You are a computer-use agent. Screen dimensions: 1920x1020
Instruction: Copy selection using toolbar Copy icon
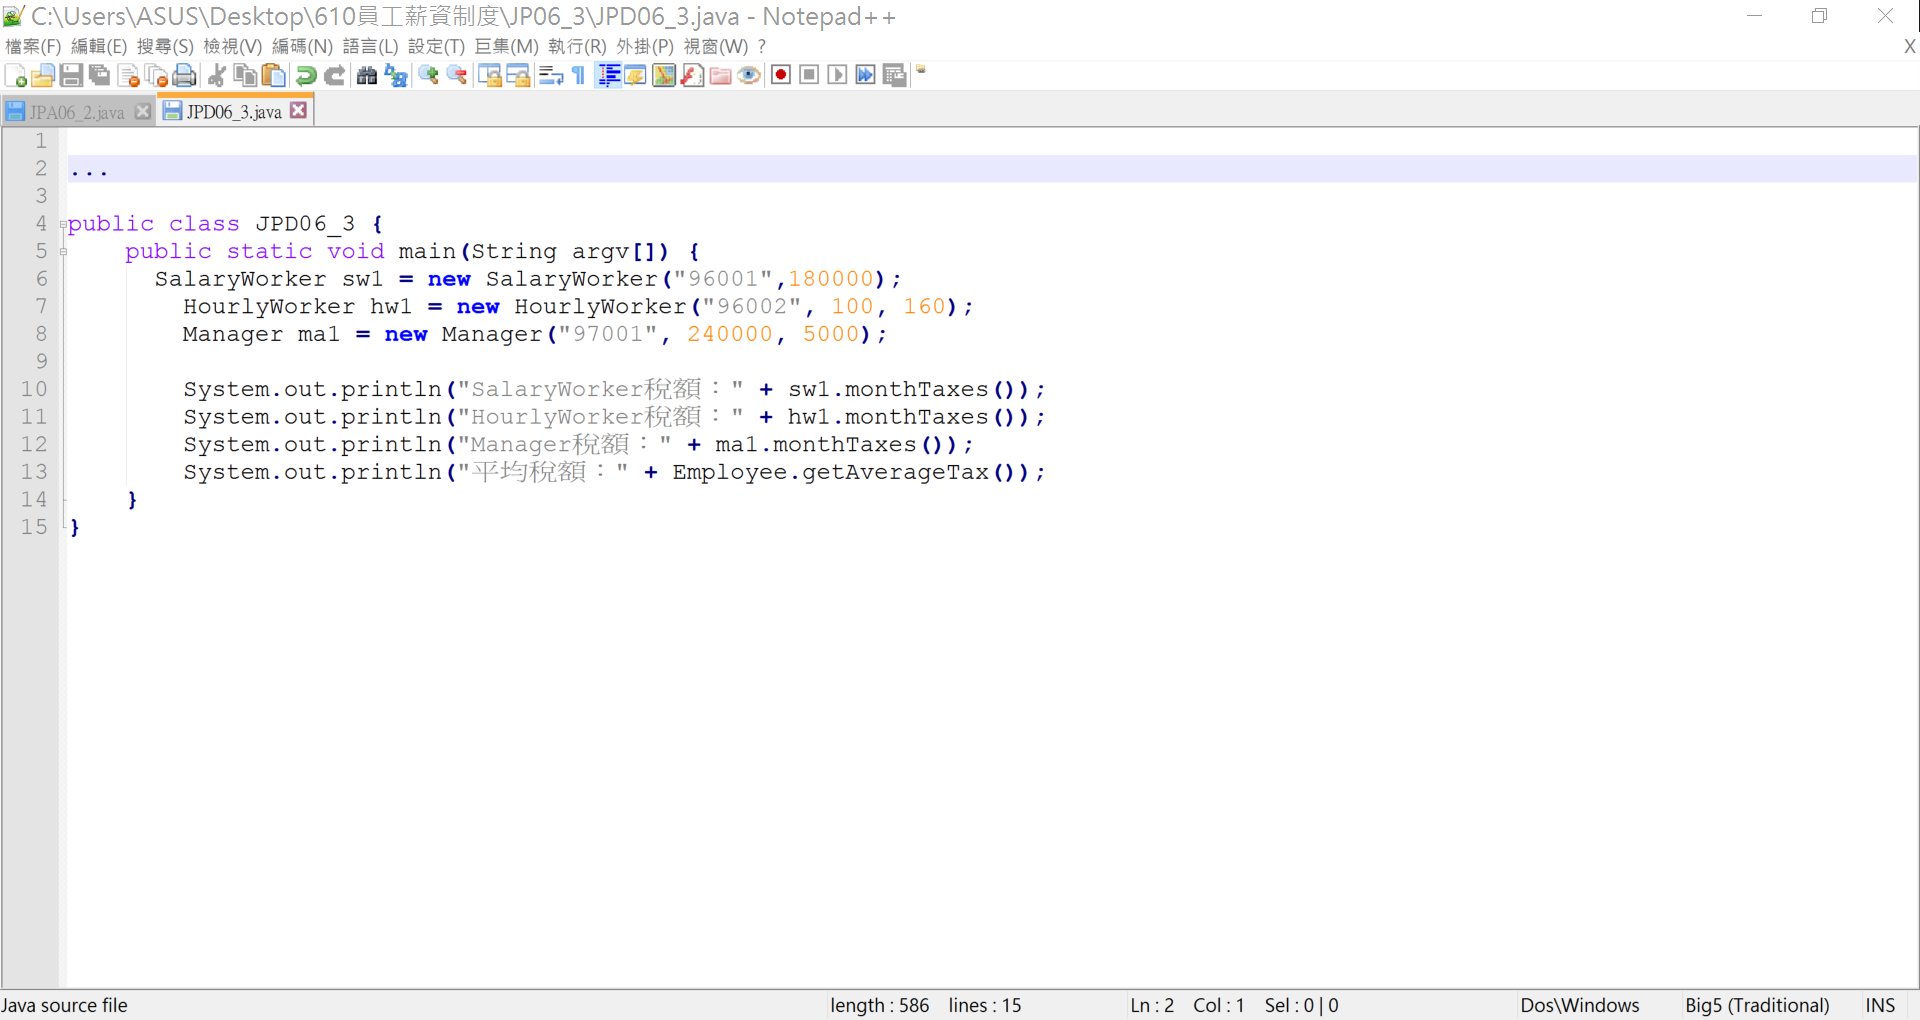tap(245, 76)
